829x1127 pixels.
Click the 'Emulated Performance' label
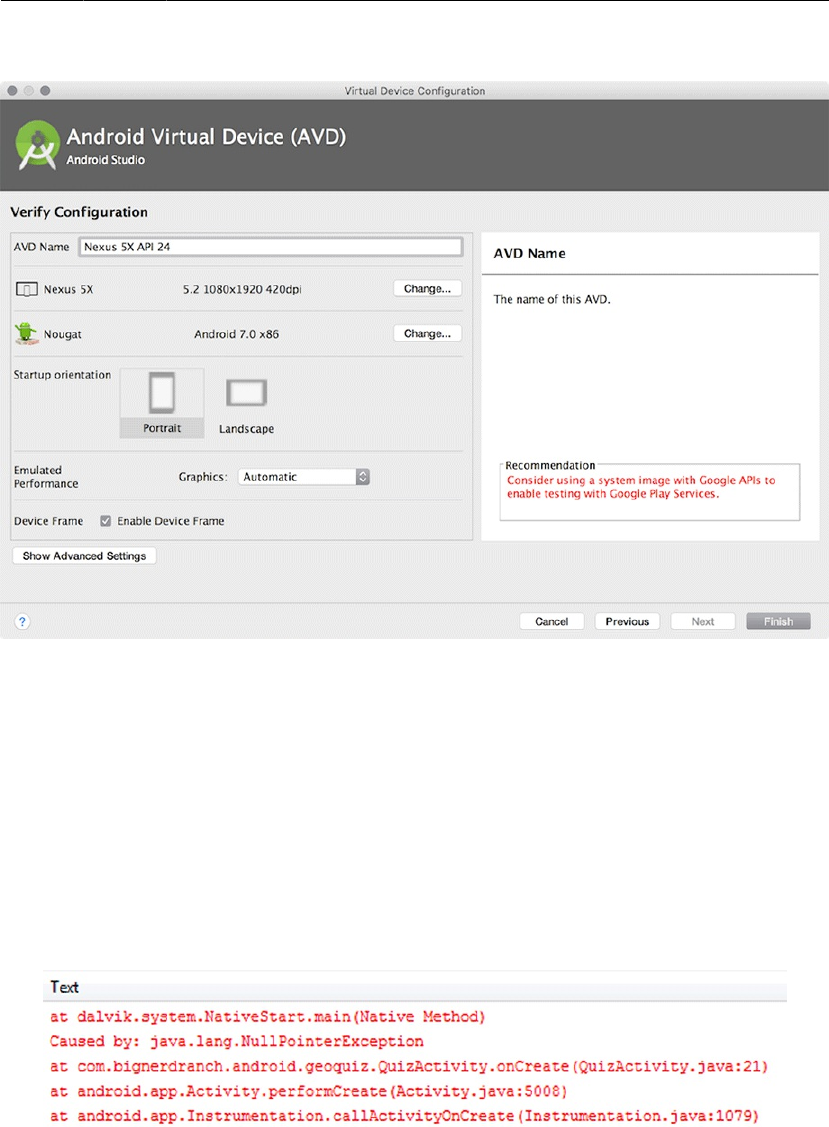point(46,477)
